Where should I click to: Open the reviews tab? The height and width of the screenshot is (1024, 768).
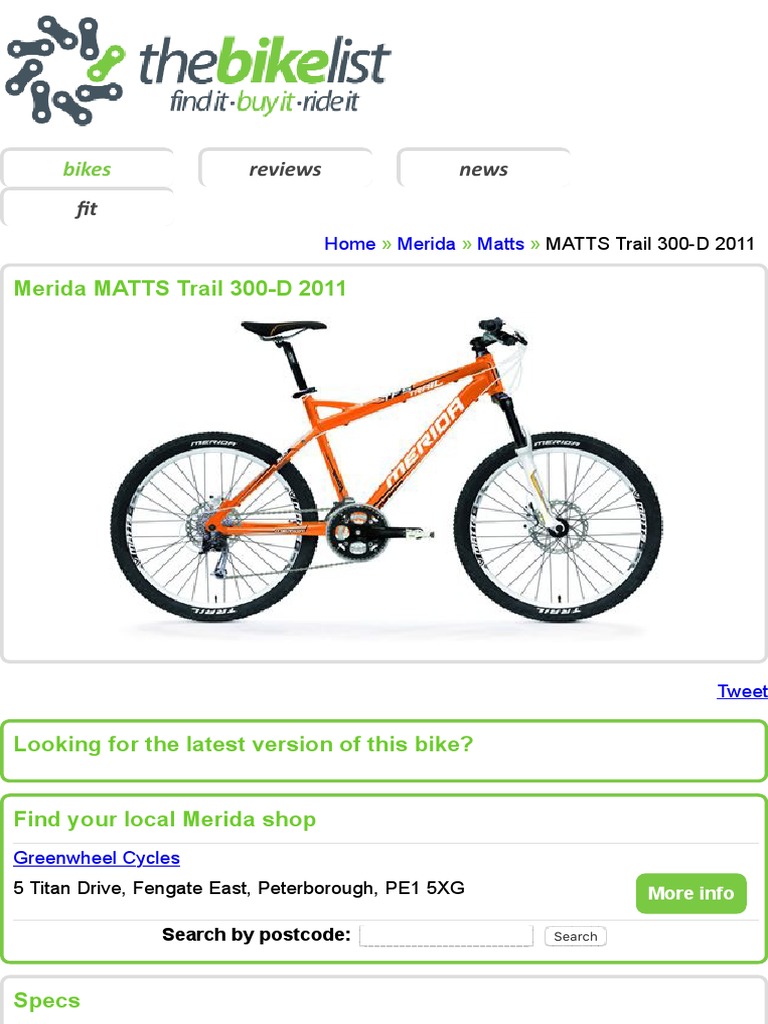(x=285, y=168)
